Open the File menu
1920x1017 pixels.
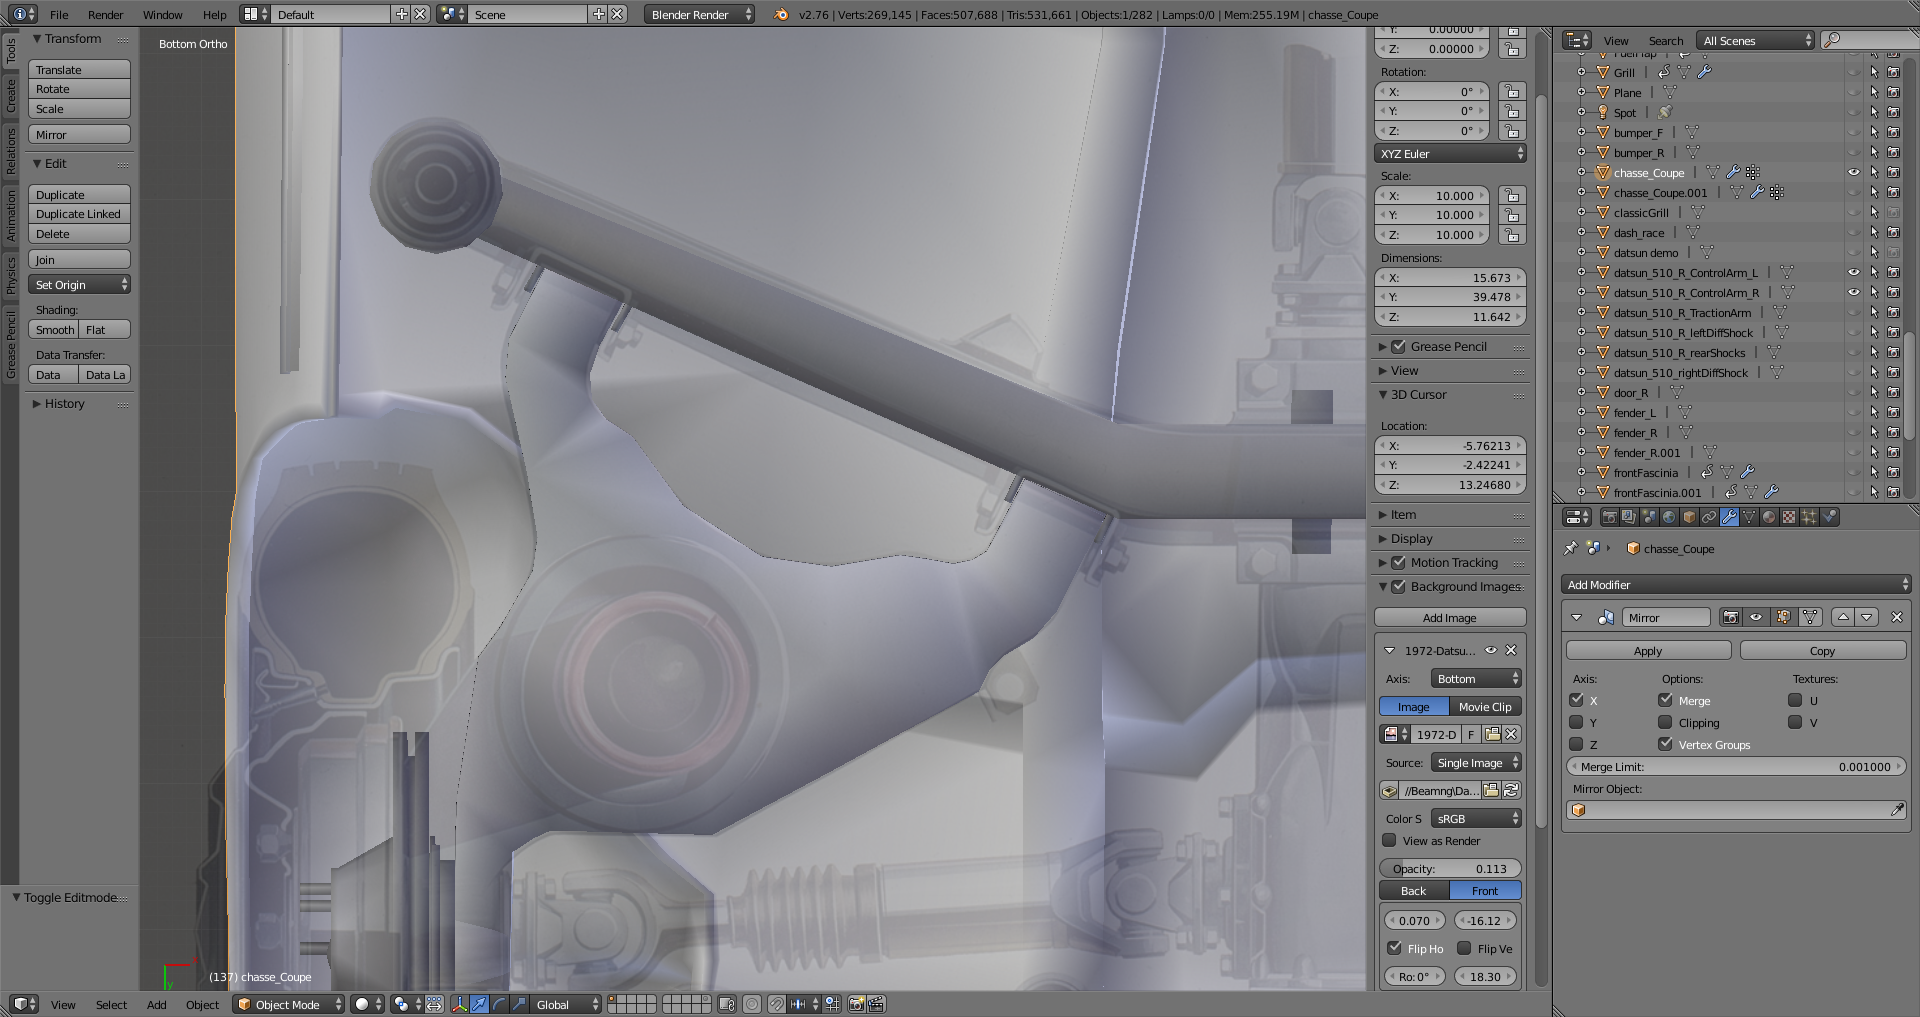click(x=59, y=15)
